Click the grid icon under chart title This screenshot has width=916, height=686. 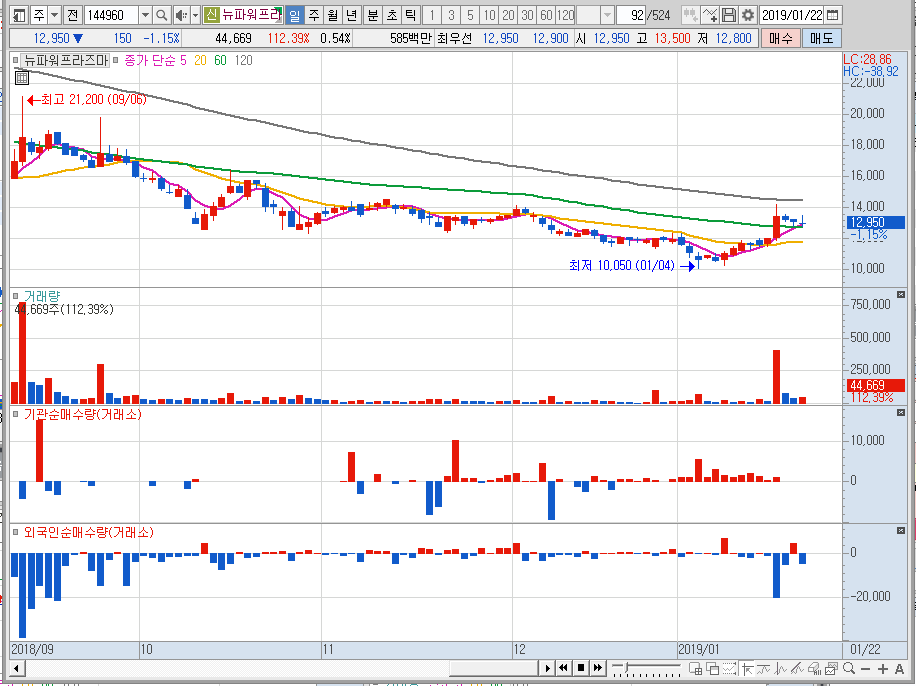tap(21, 77)
